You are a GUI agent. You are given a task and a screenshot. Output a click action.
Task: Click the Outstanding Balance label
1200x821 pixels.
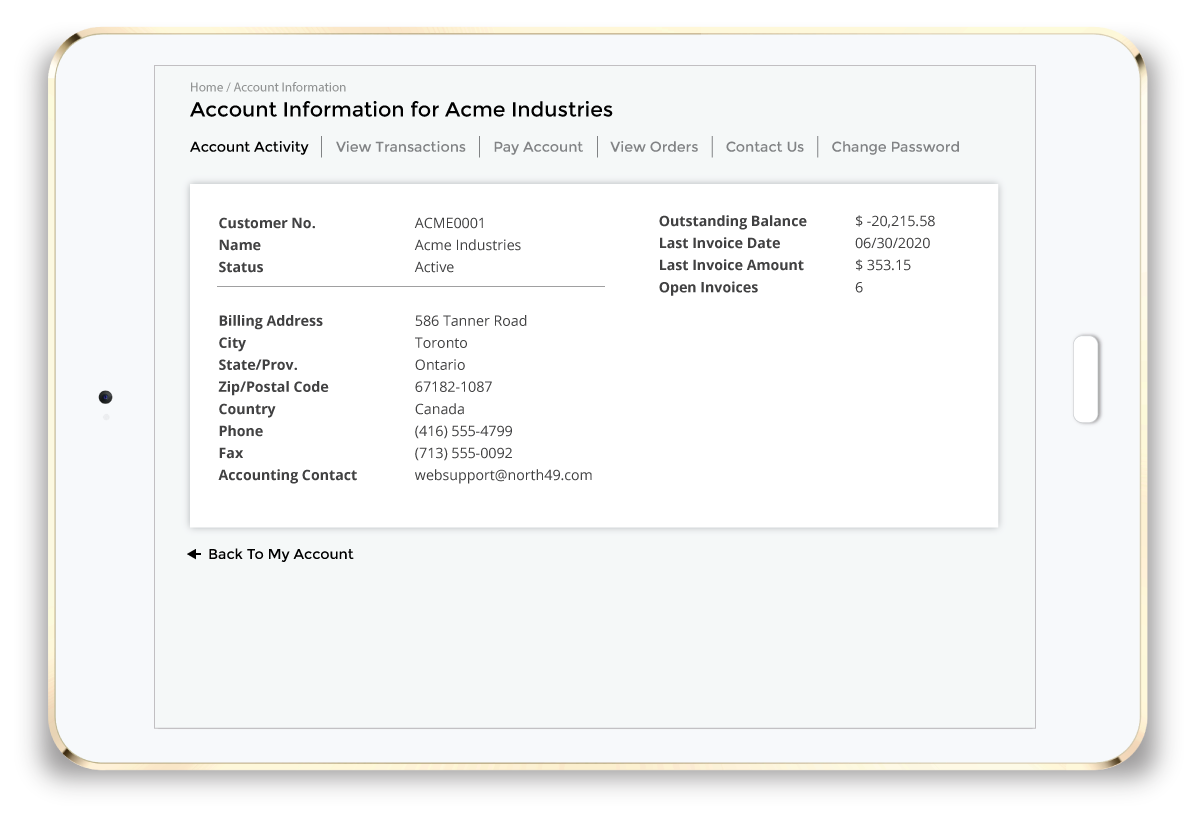(733, 221)
